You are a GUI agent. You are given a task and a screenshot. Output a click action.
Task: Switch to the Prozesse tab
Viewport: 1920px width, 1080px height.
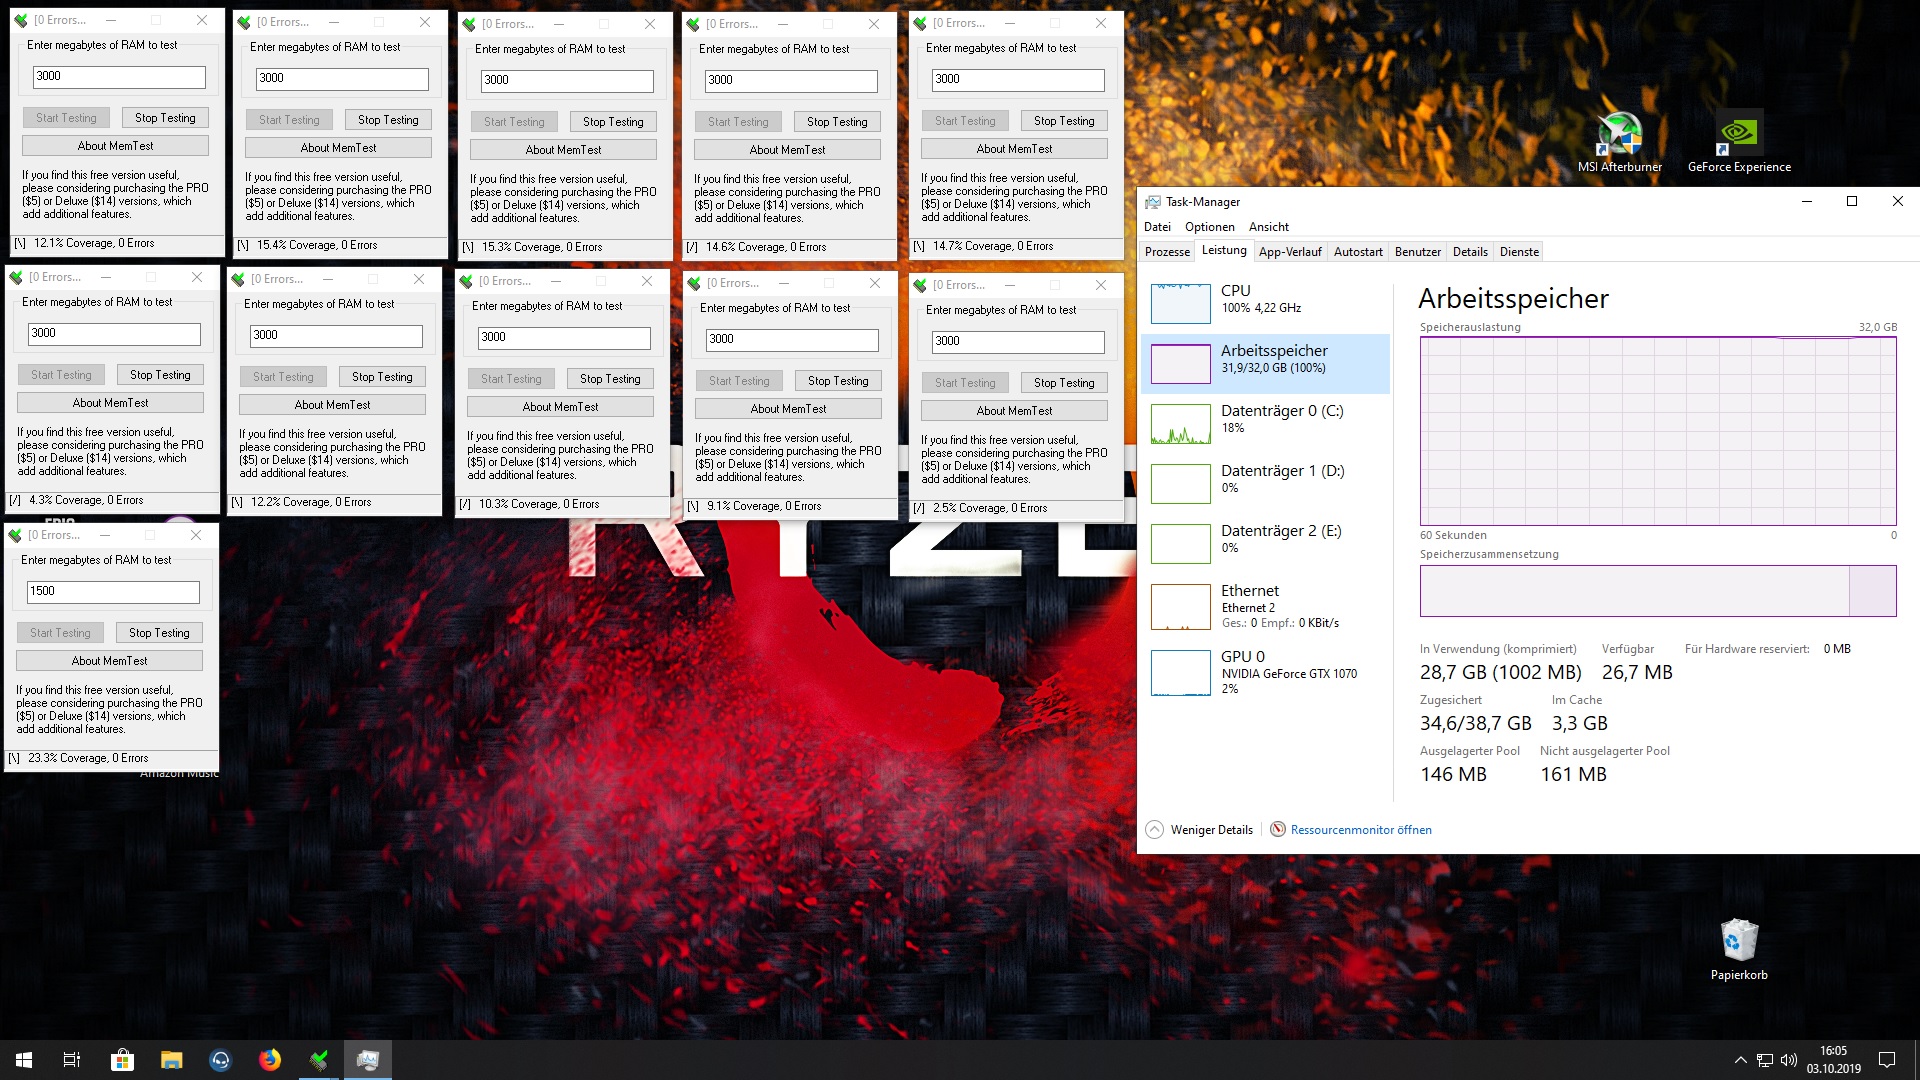coord(1166,251)
